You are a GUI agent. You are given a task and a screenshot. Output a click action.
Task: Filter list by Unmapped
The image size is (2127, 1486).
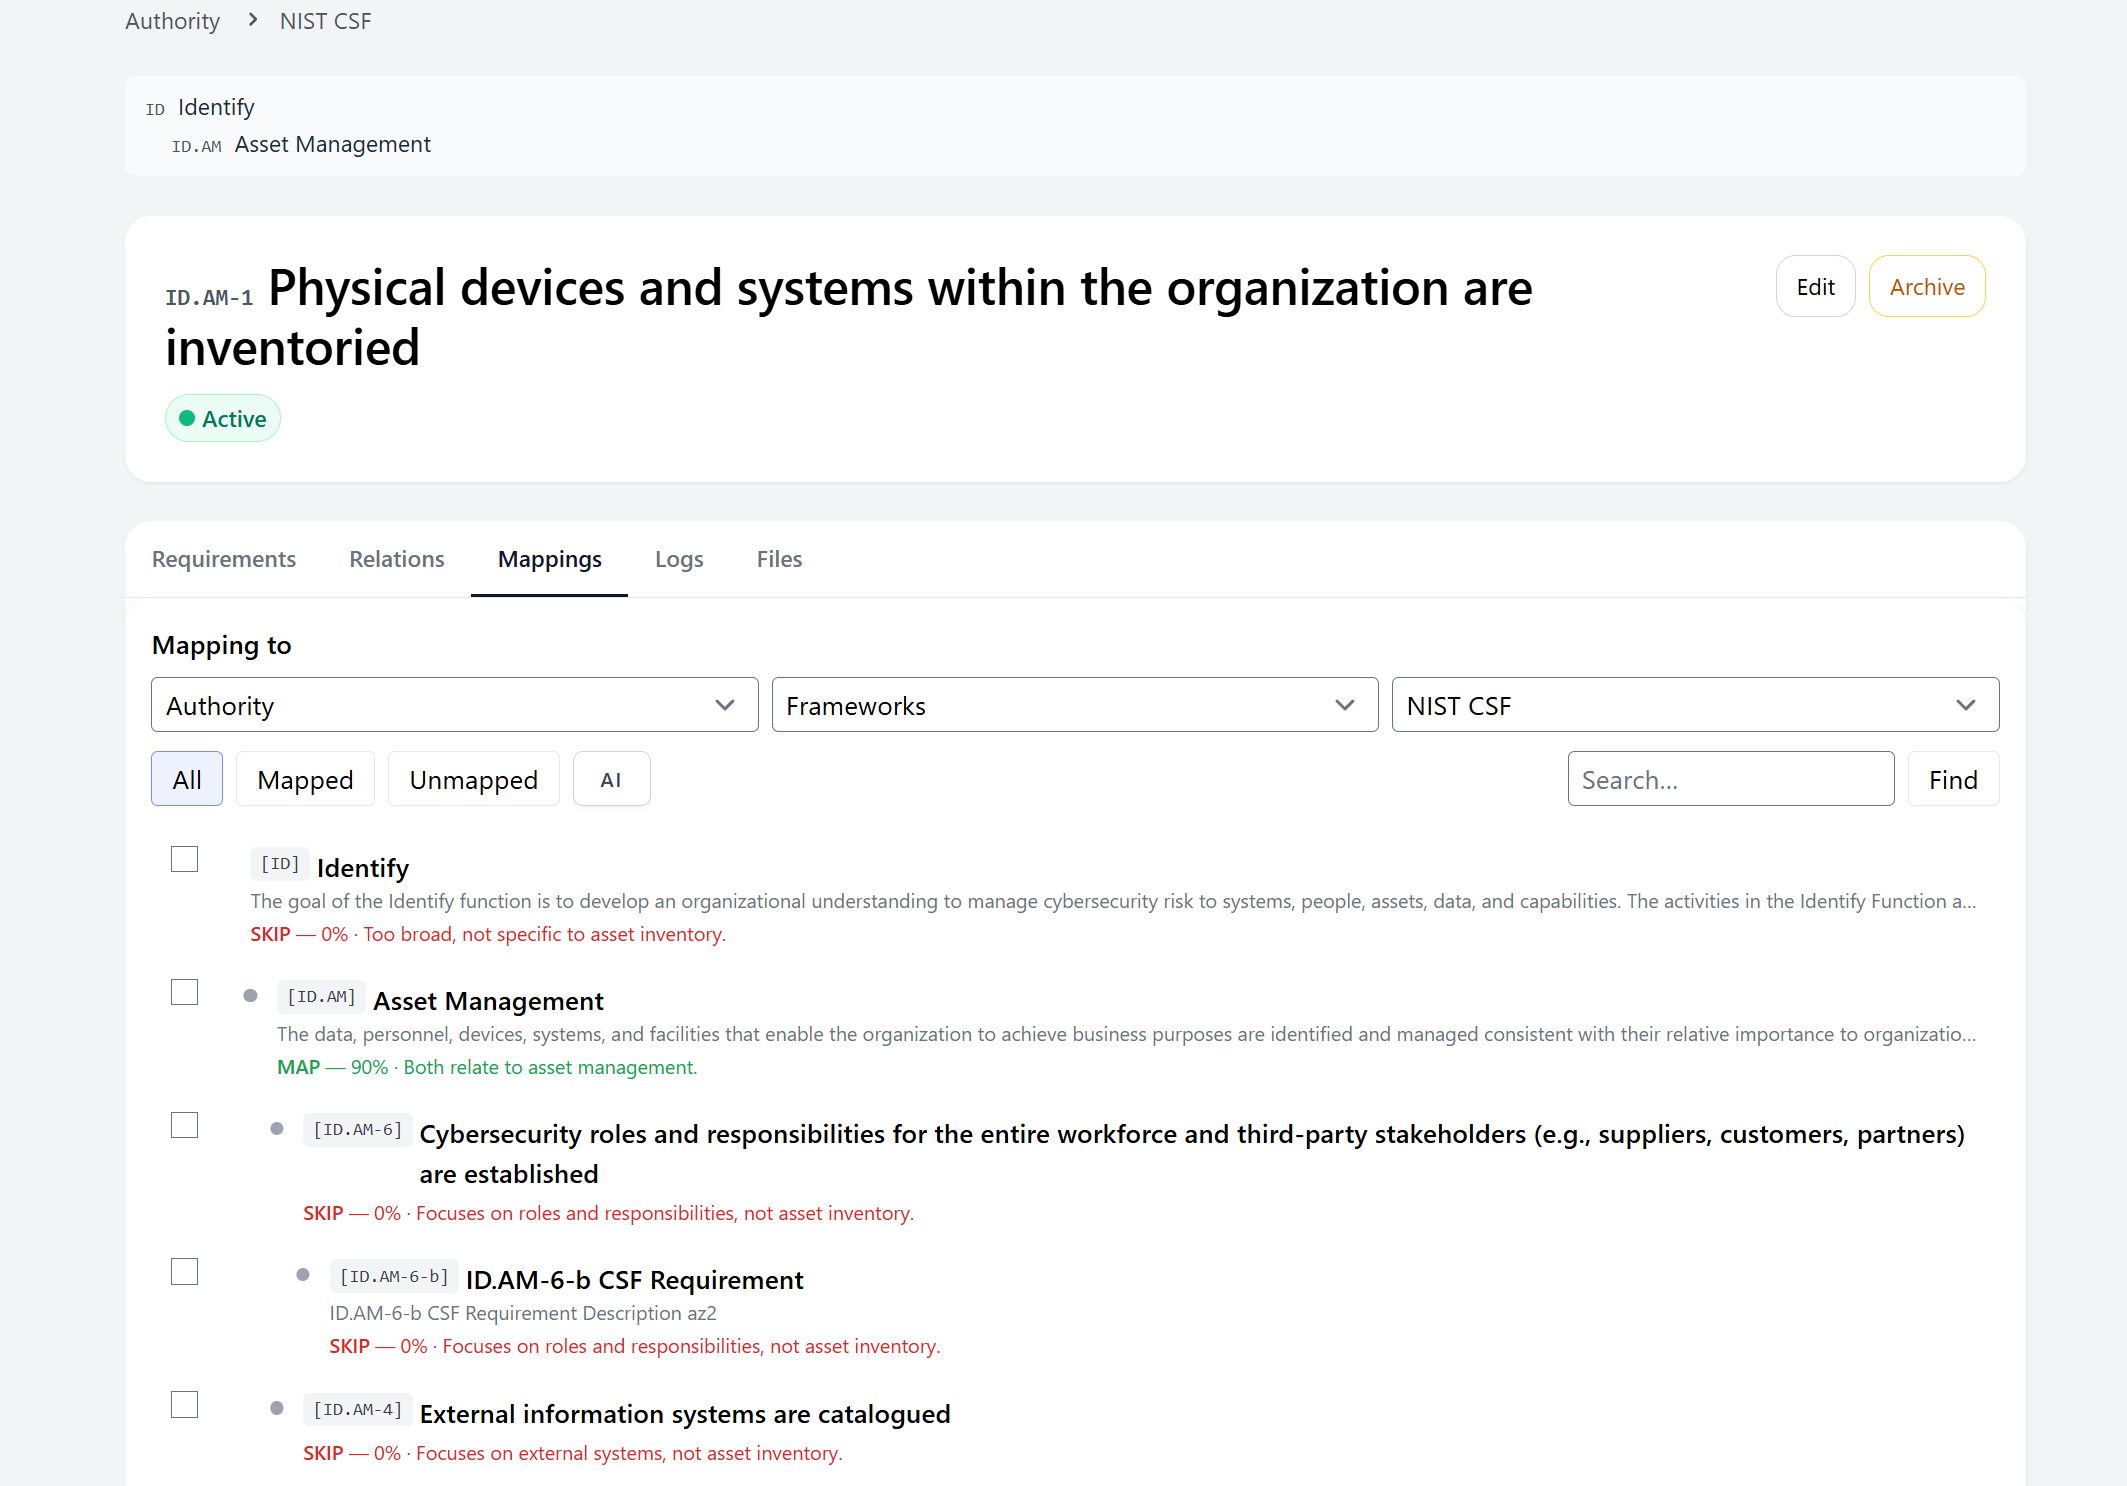click(473, 780)
